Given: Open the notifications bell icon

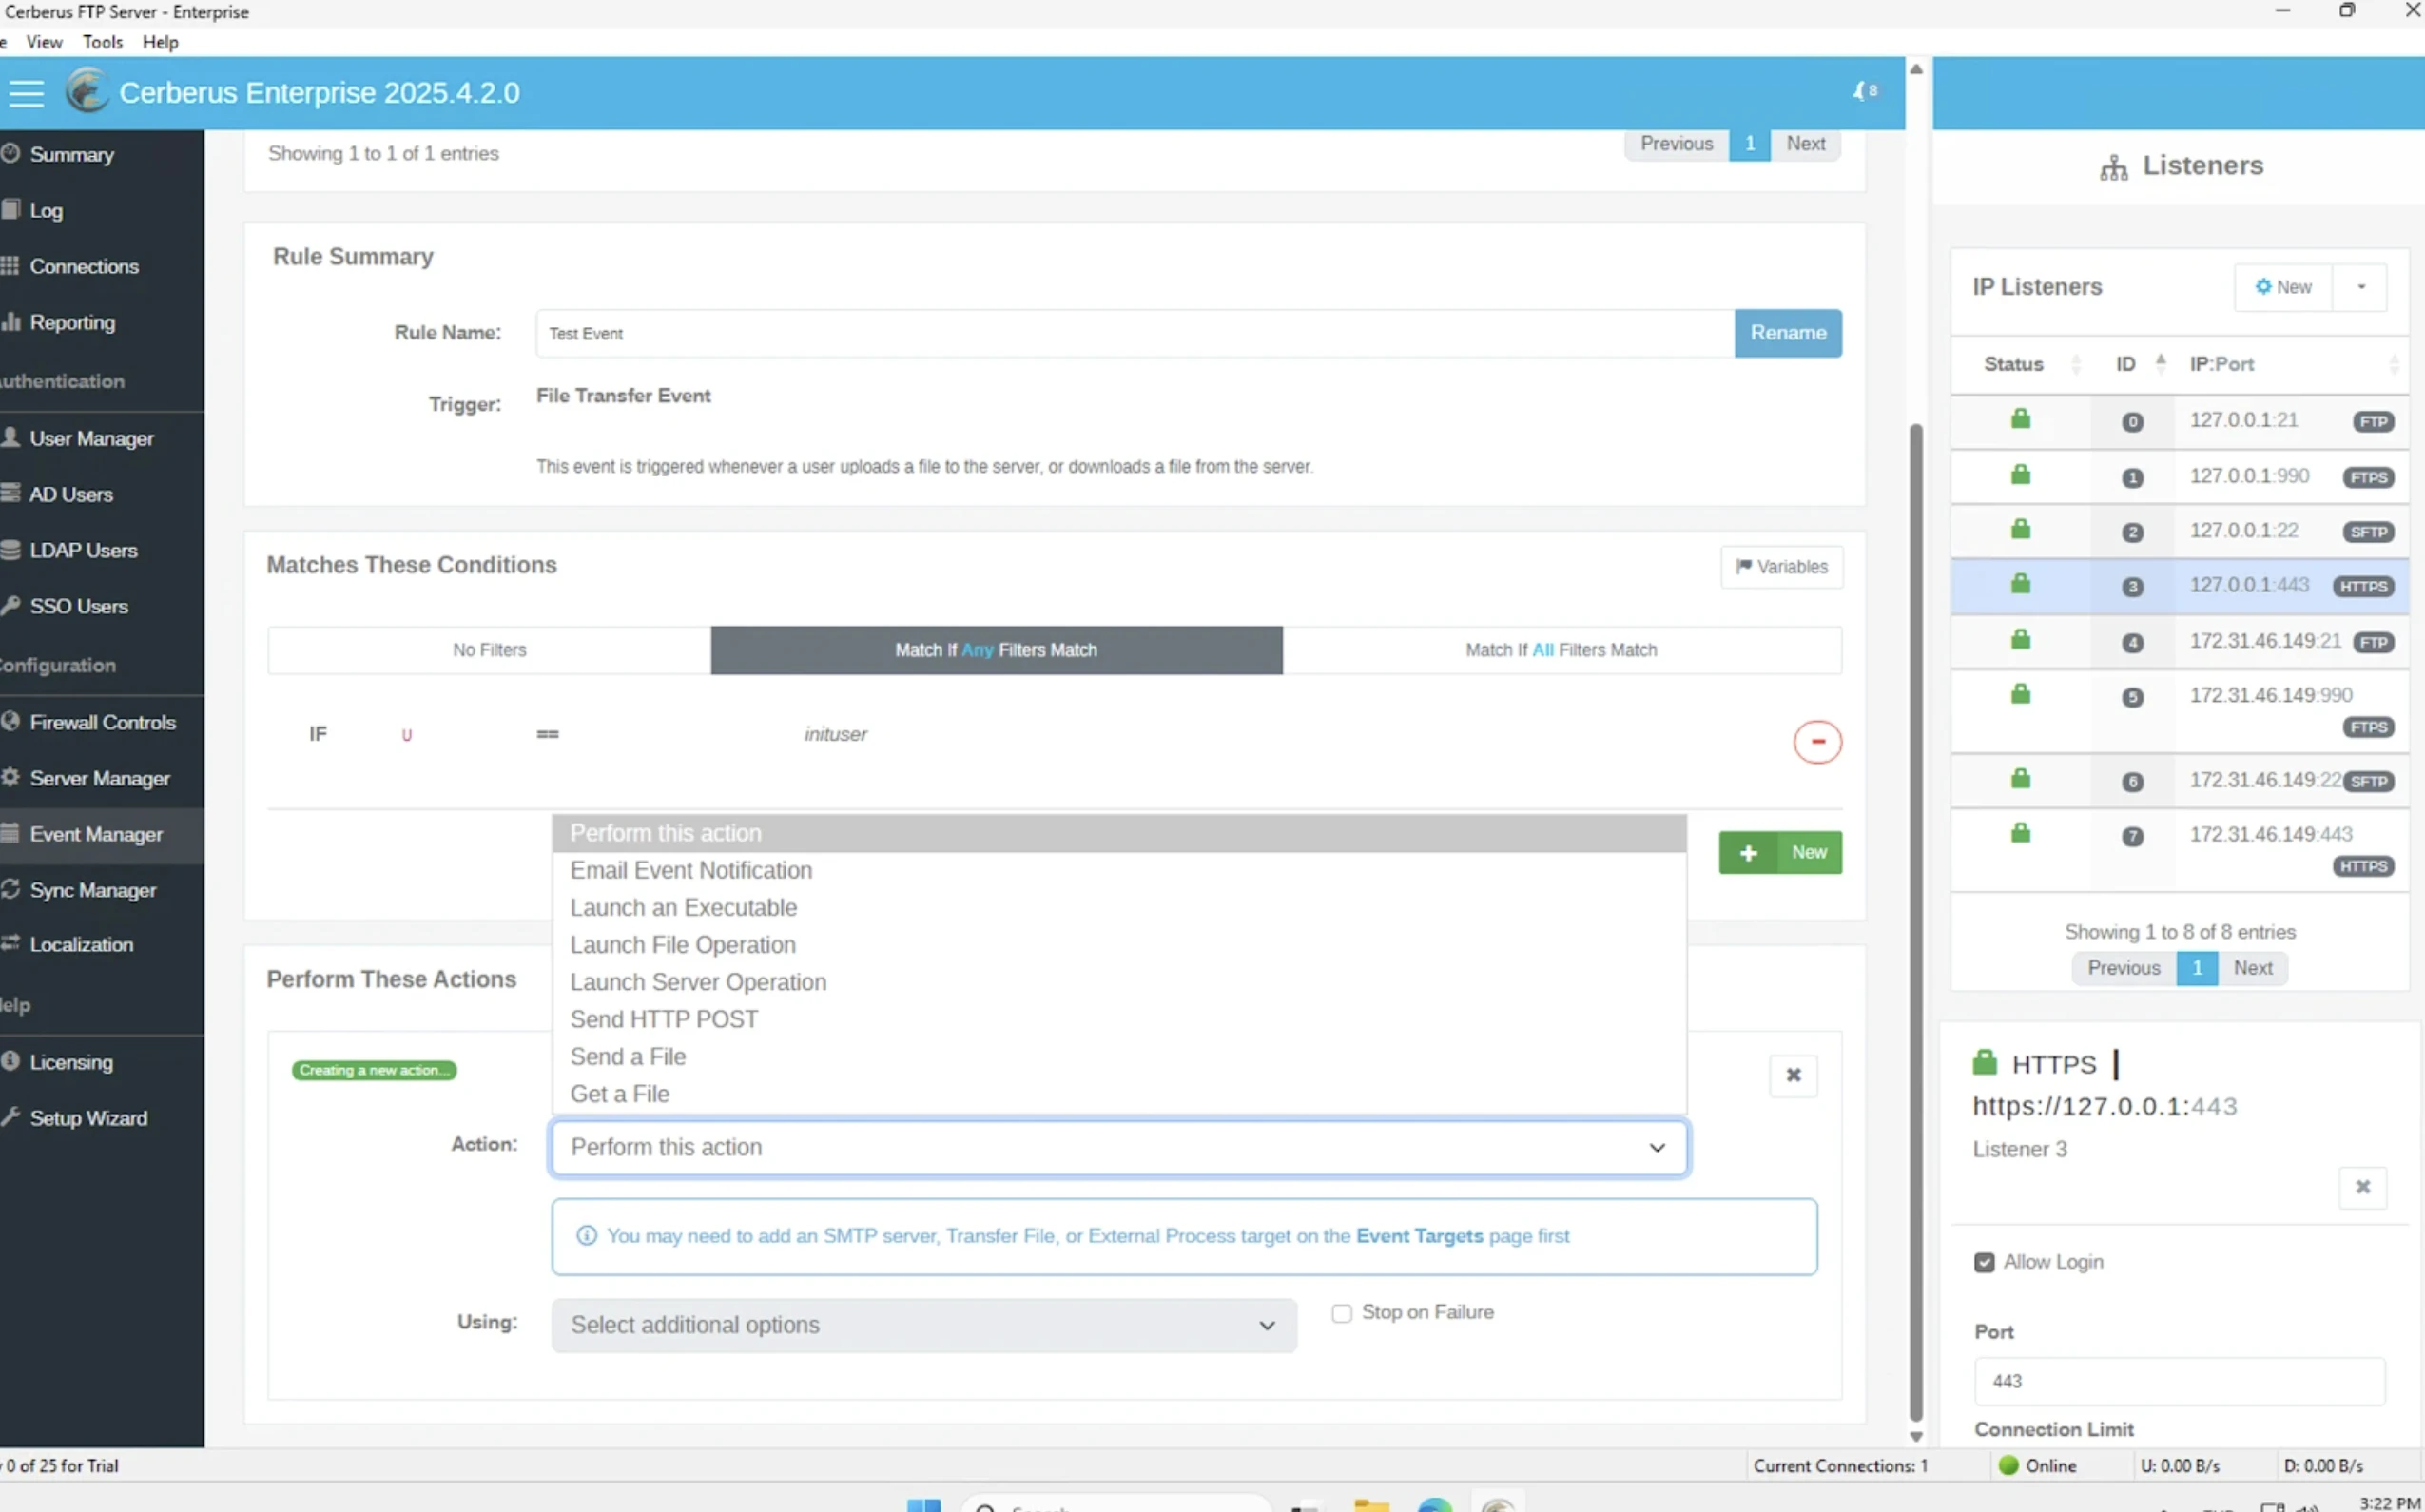Looking at the screenshot, I should point(1864,91).
